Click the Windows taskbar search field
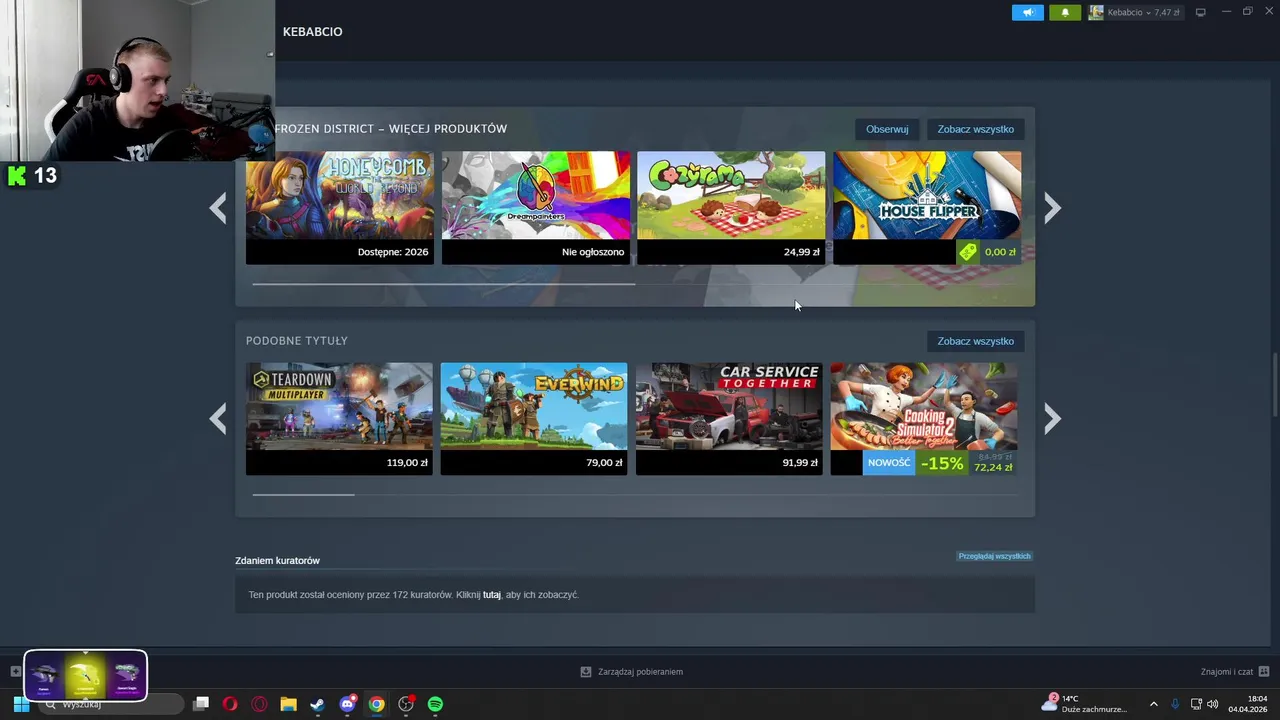 tap(110, 704)
